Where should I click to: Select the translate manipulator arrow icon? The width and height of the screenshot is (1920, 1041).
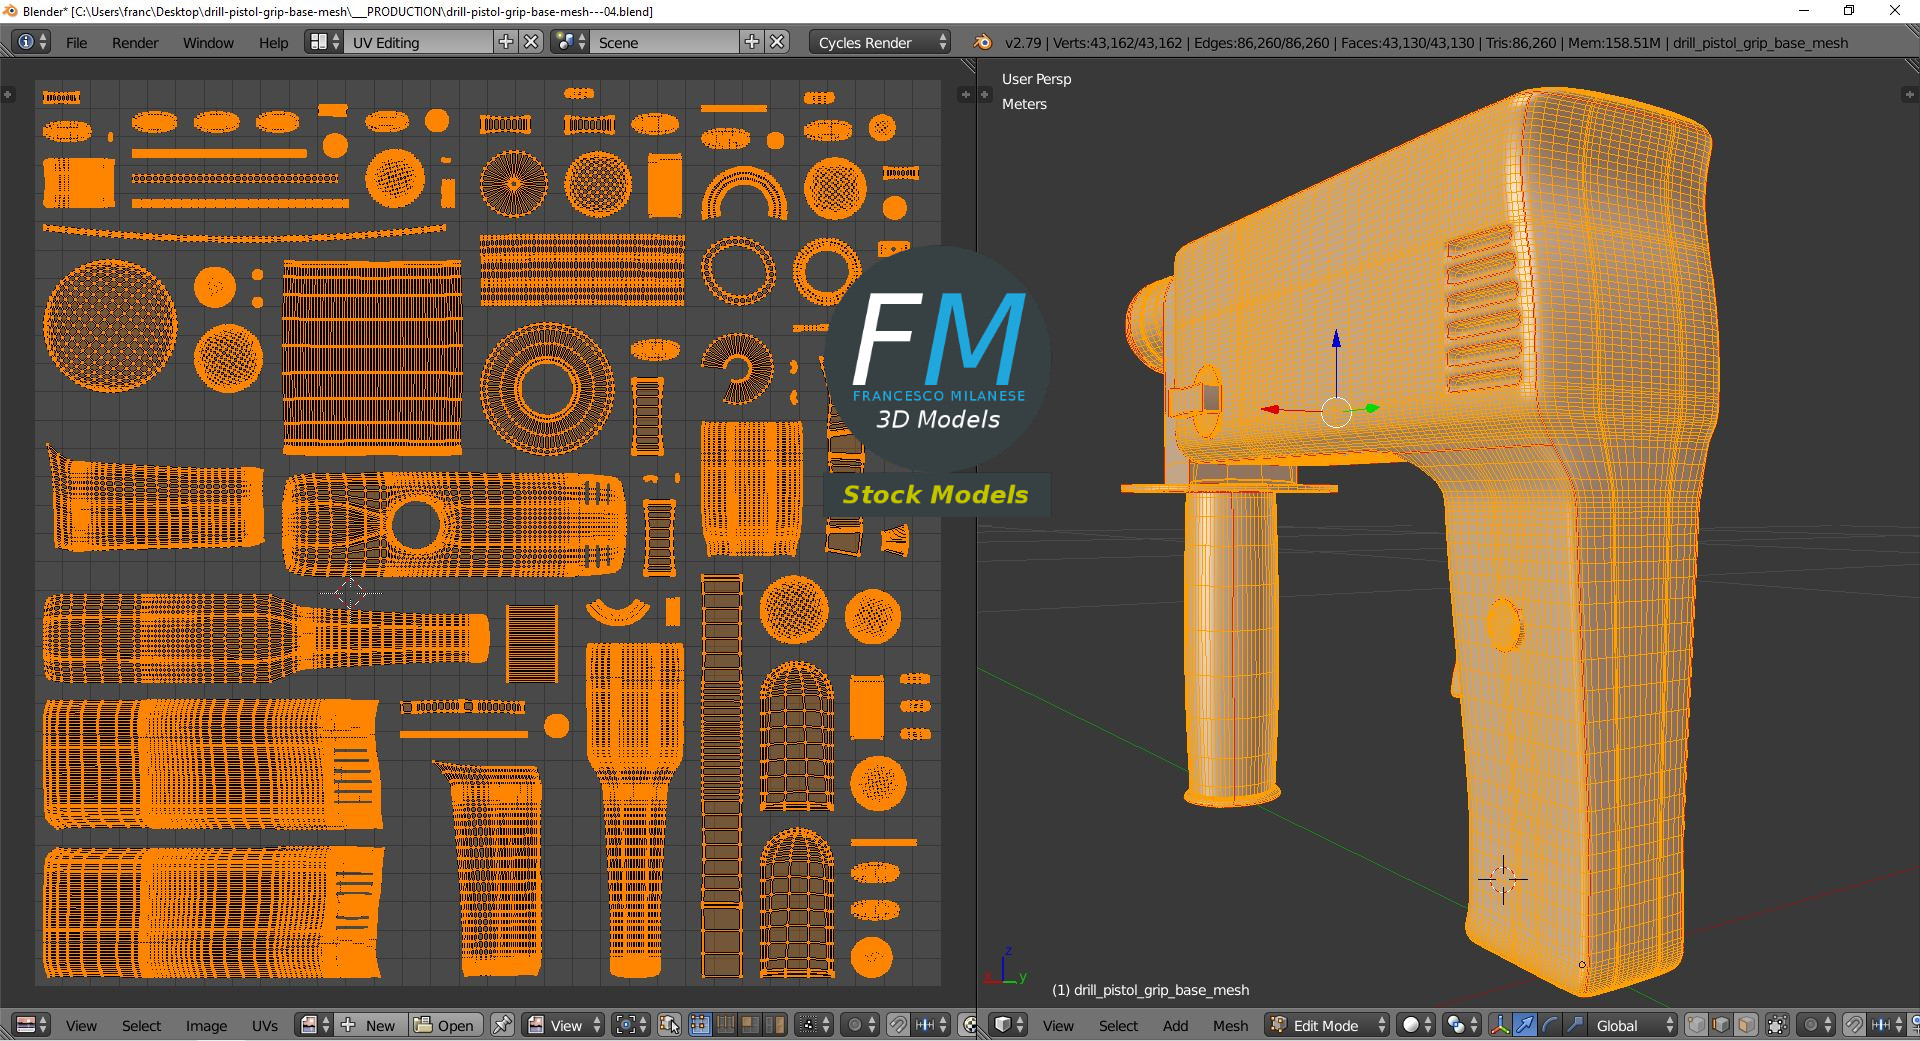(x=1524, y=1025)
